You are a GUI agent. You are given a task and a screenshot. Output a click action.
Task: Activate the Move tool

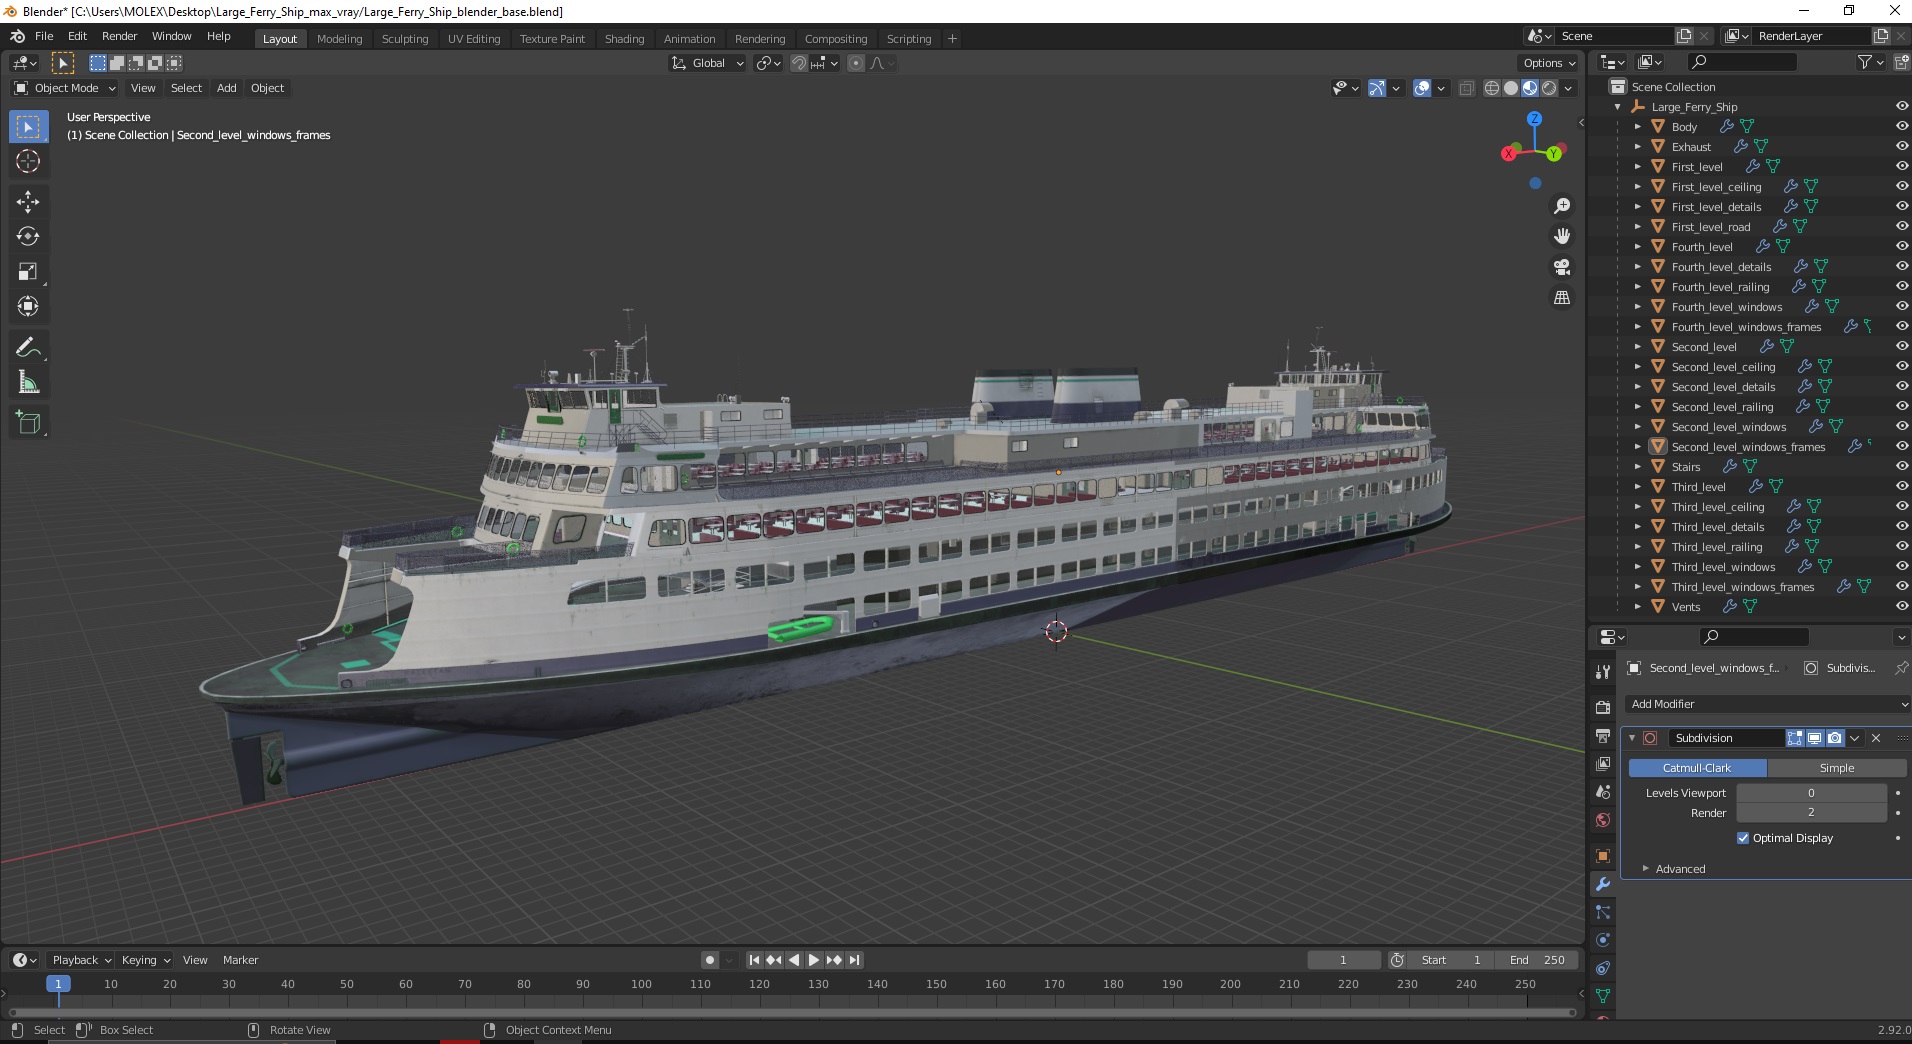(28, 202)
